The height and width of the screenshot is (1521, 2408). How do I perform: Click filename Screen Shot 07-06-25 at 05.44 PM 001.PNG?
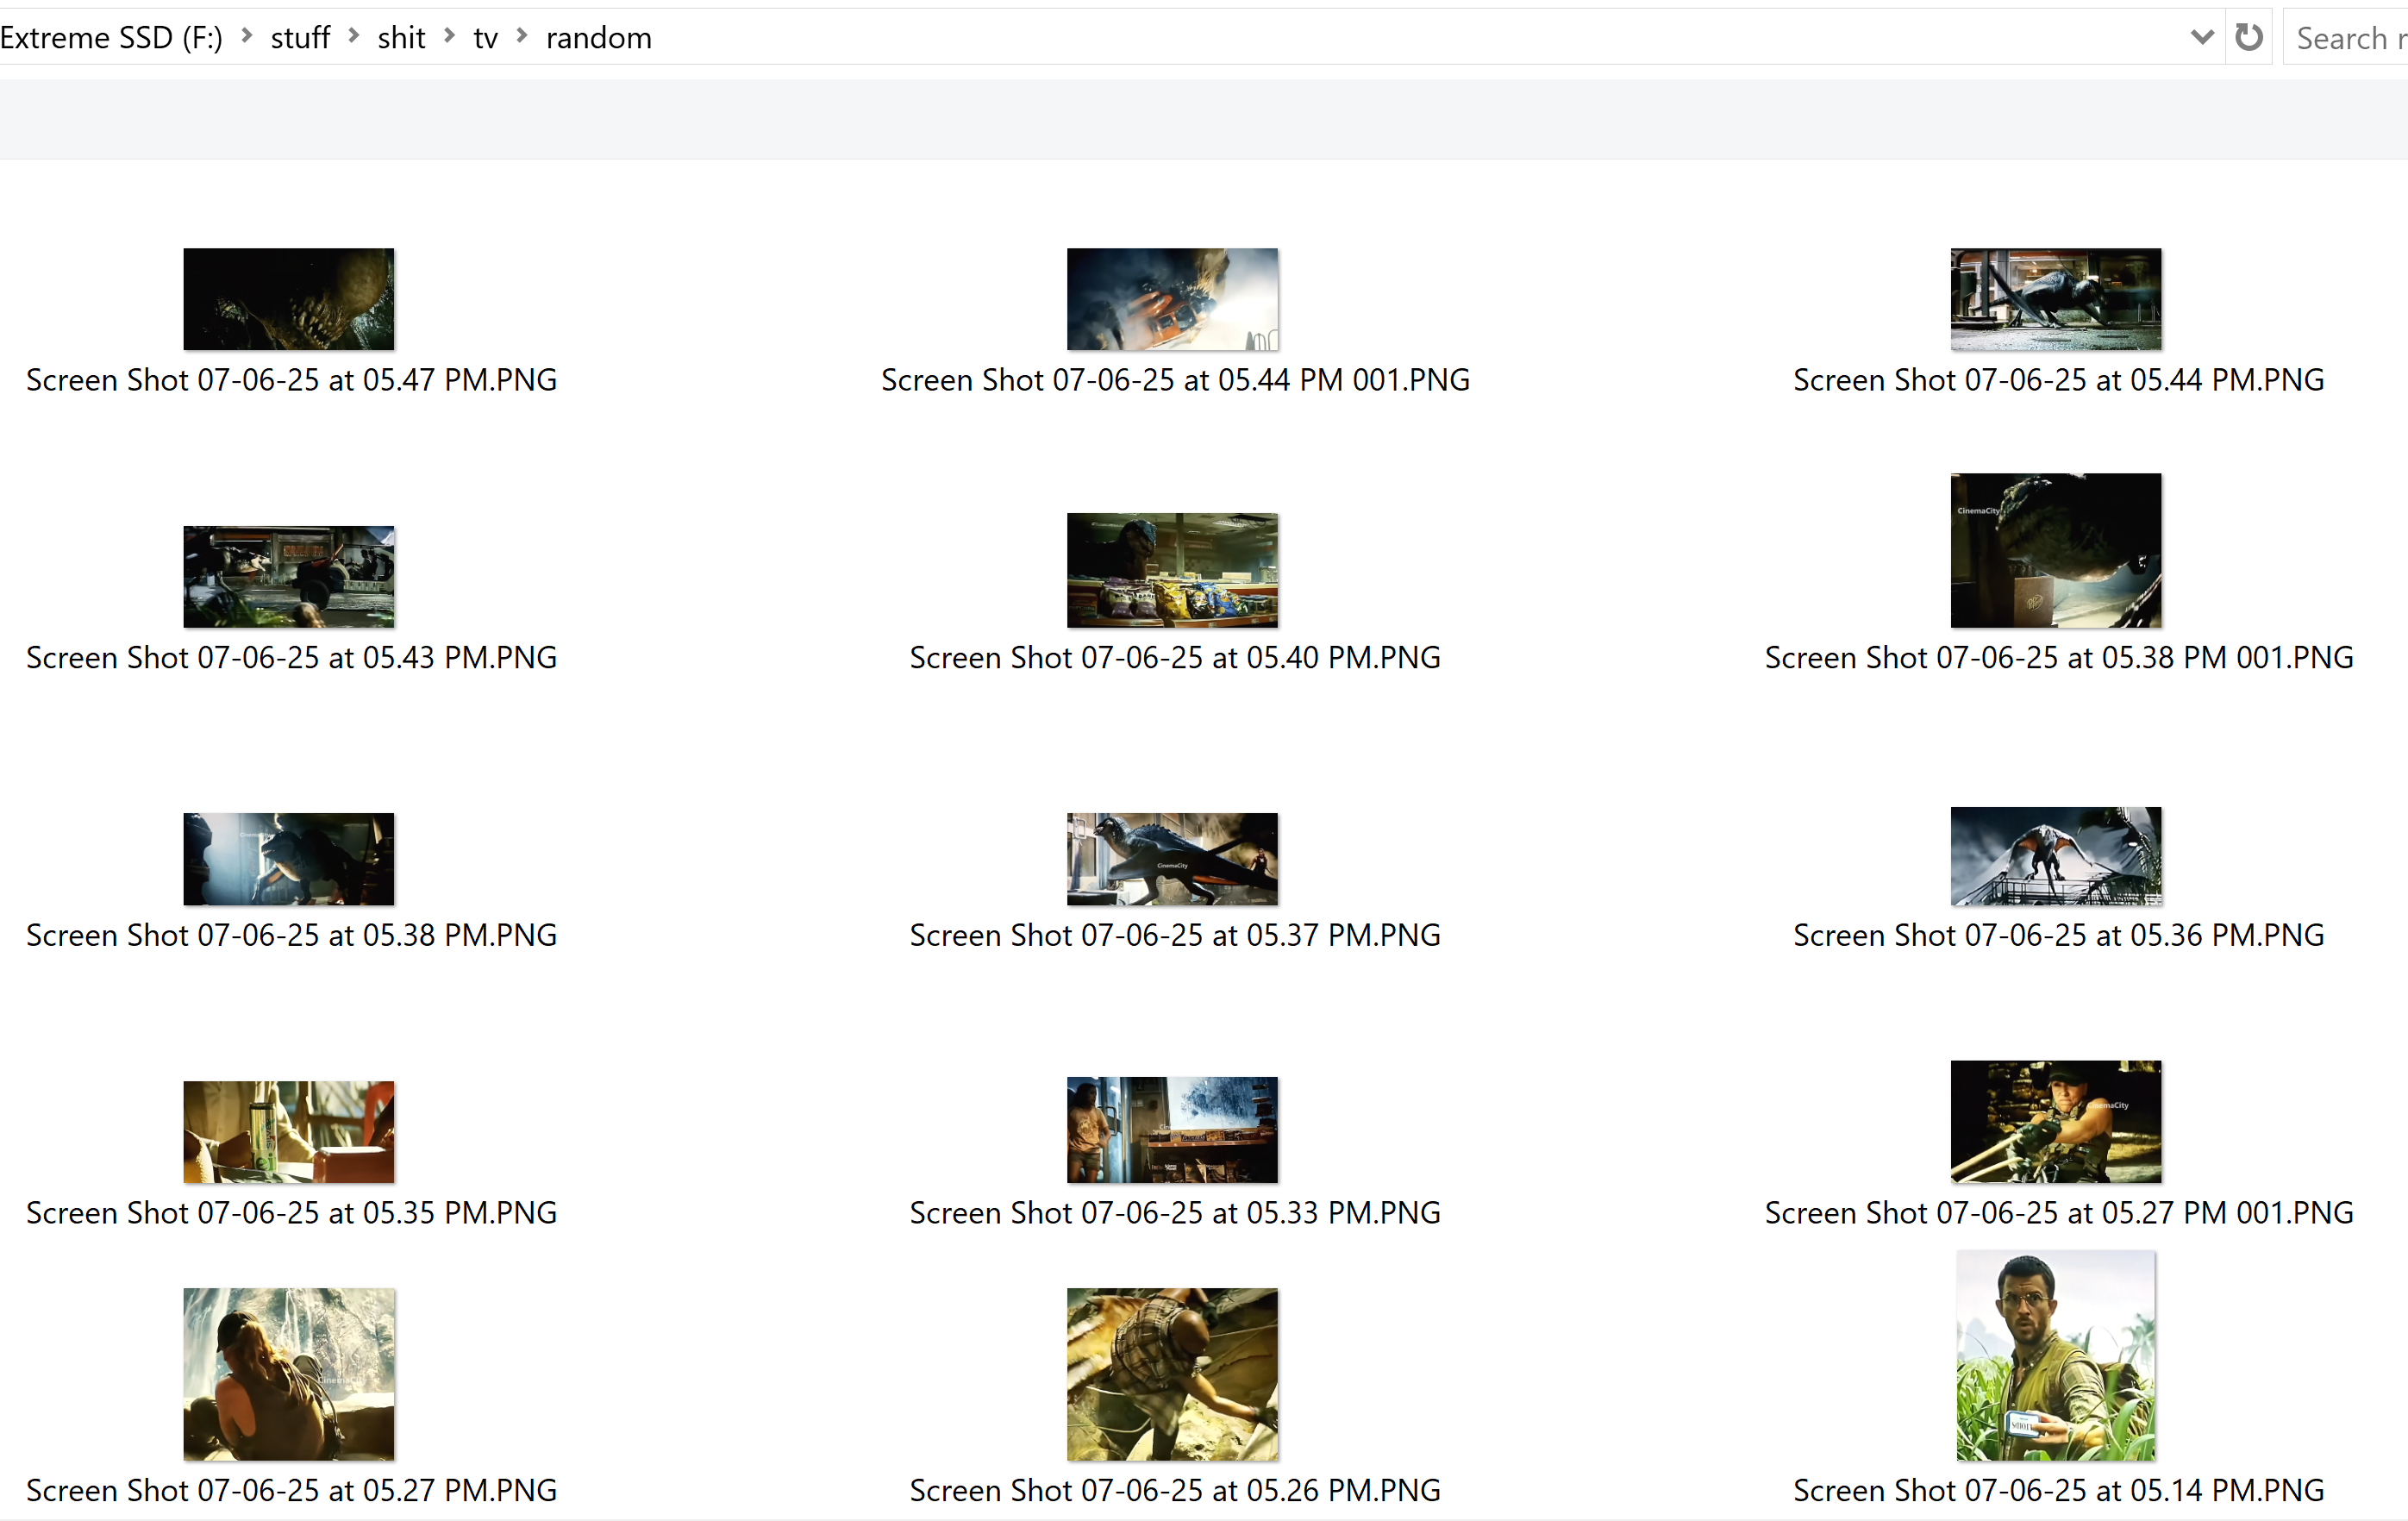coord(1175,380)
